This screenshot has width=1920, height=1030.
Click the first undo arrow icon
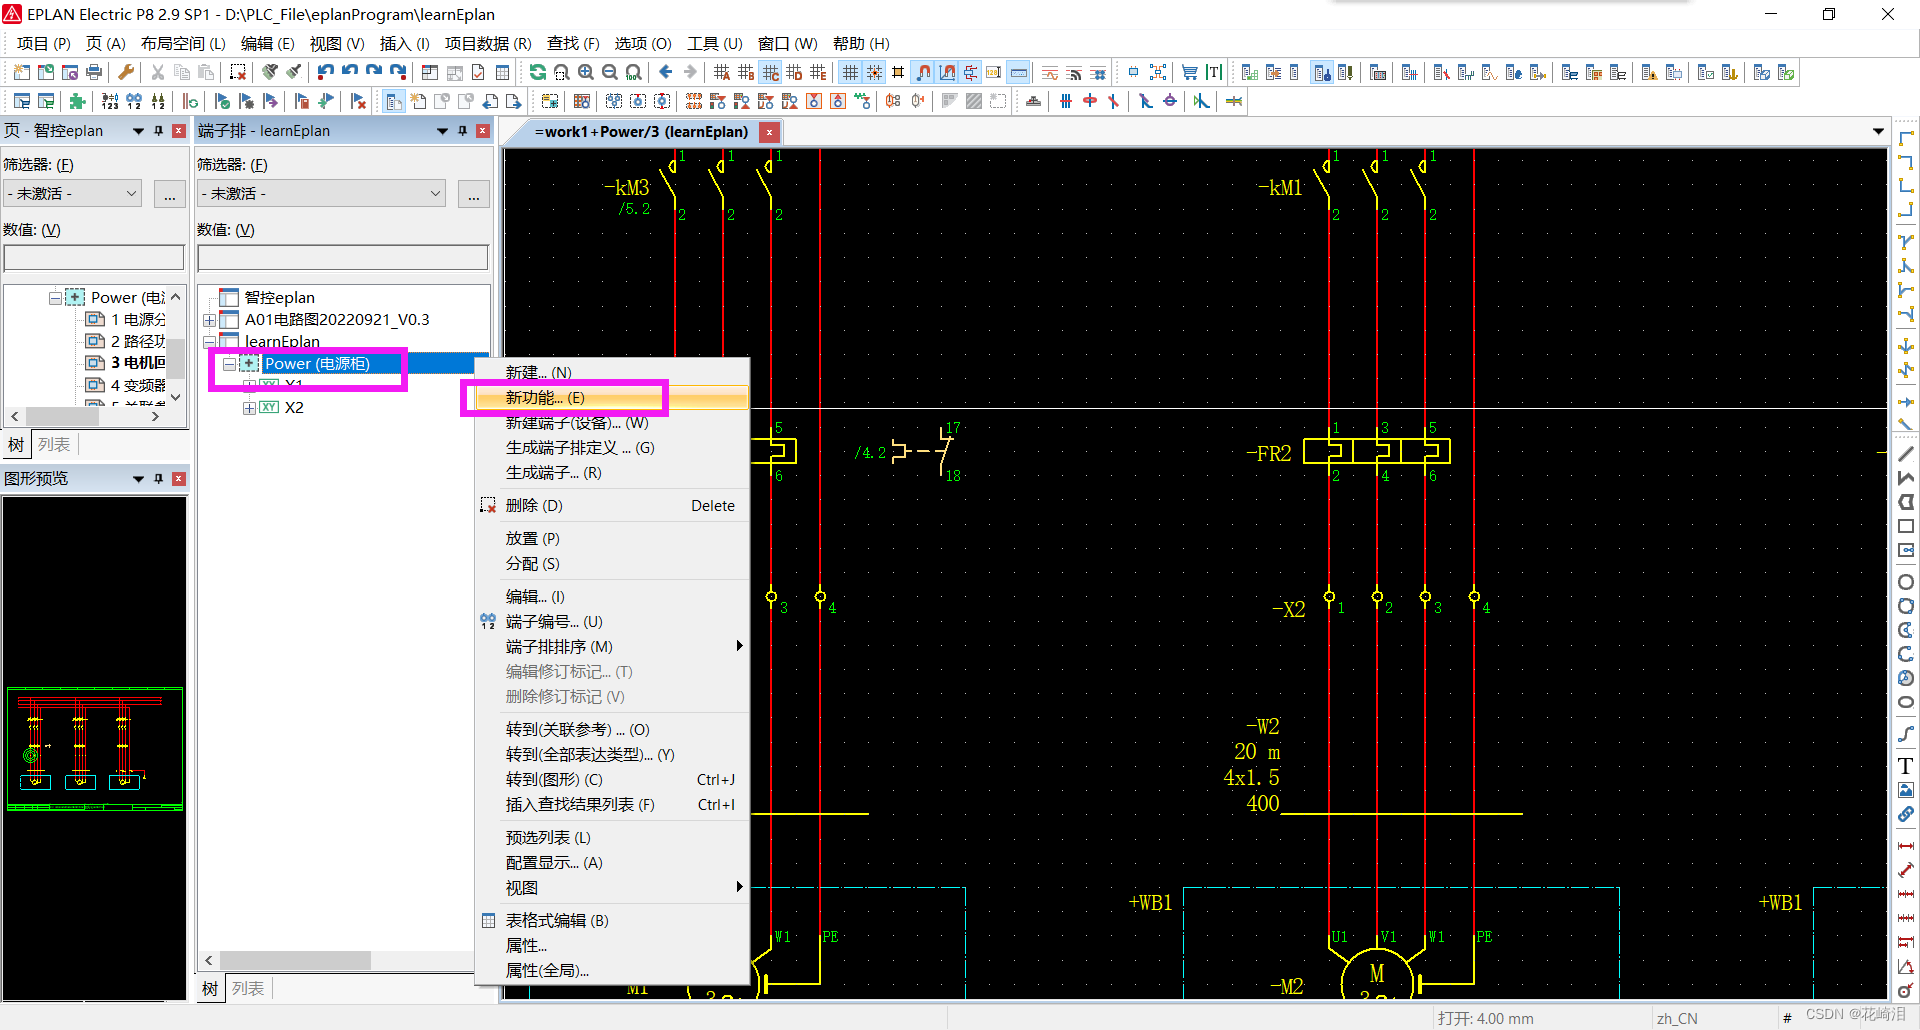(x=326, y=72)
